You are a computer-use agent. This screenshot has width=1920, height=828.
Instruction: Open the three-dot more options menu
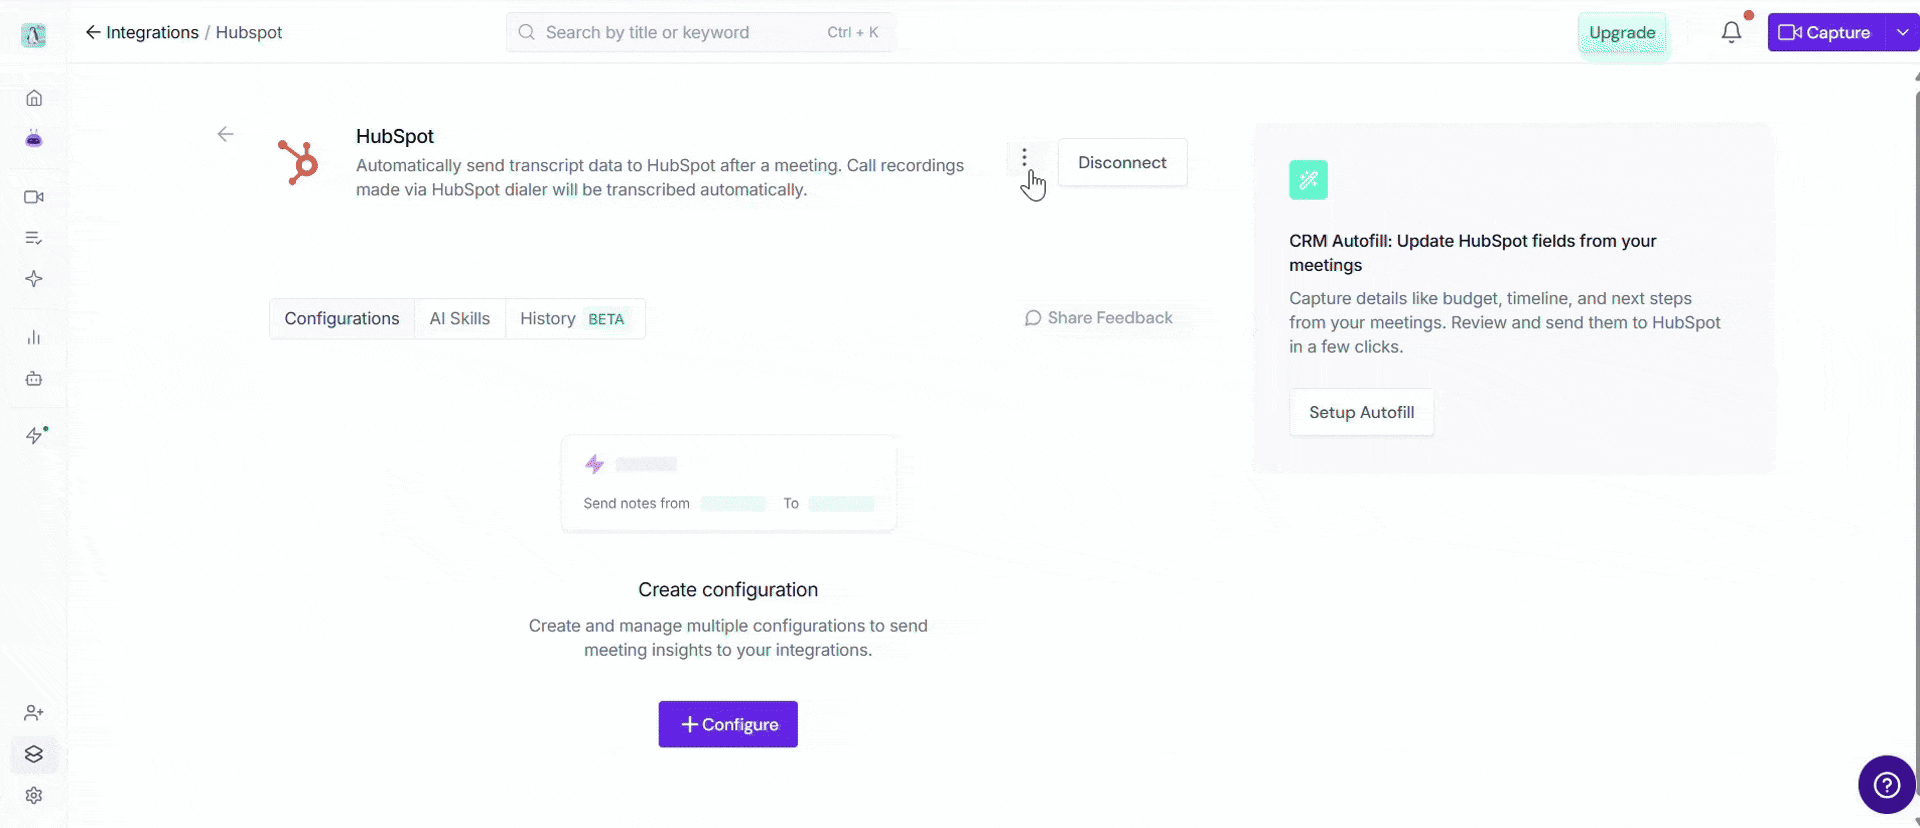(1024, 158)
